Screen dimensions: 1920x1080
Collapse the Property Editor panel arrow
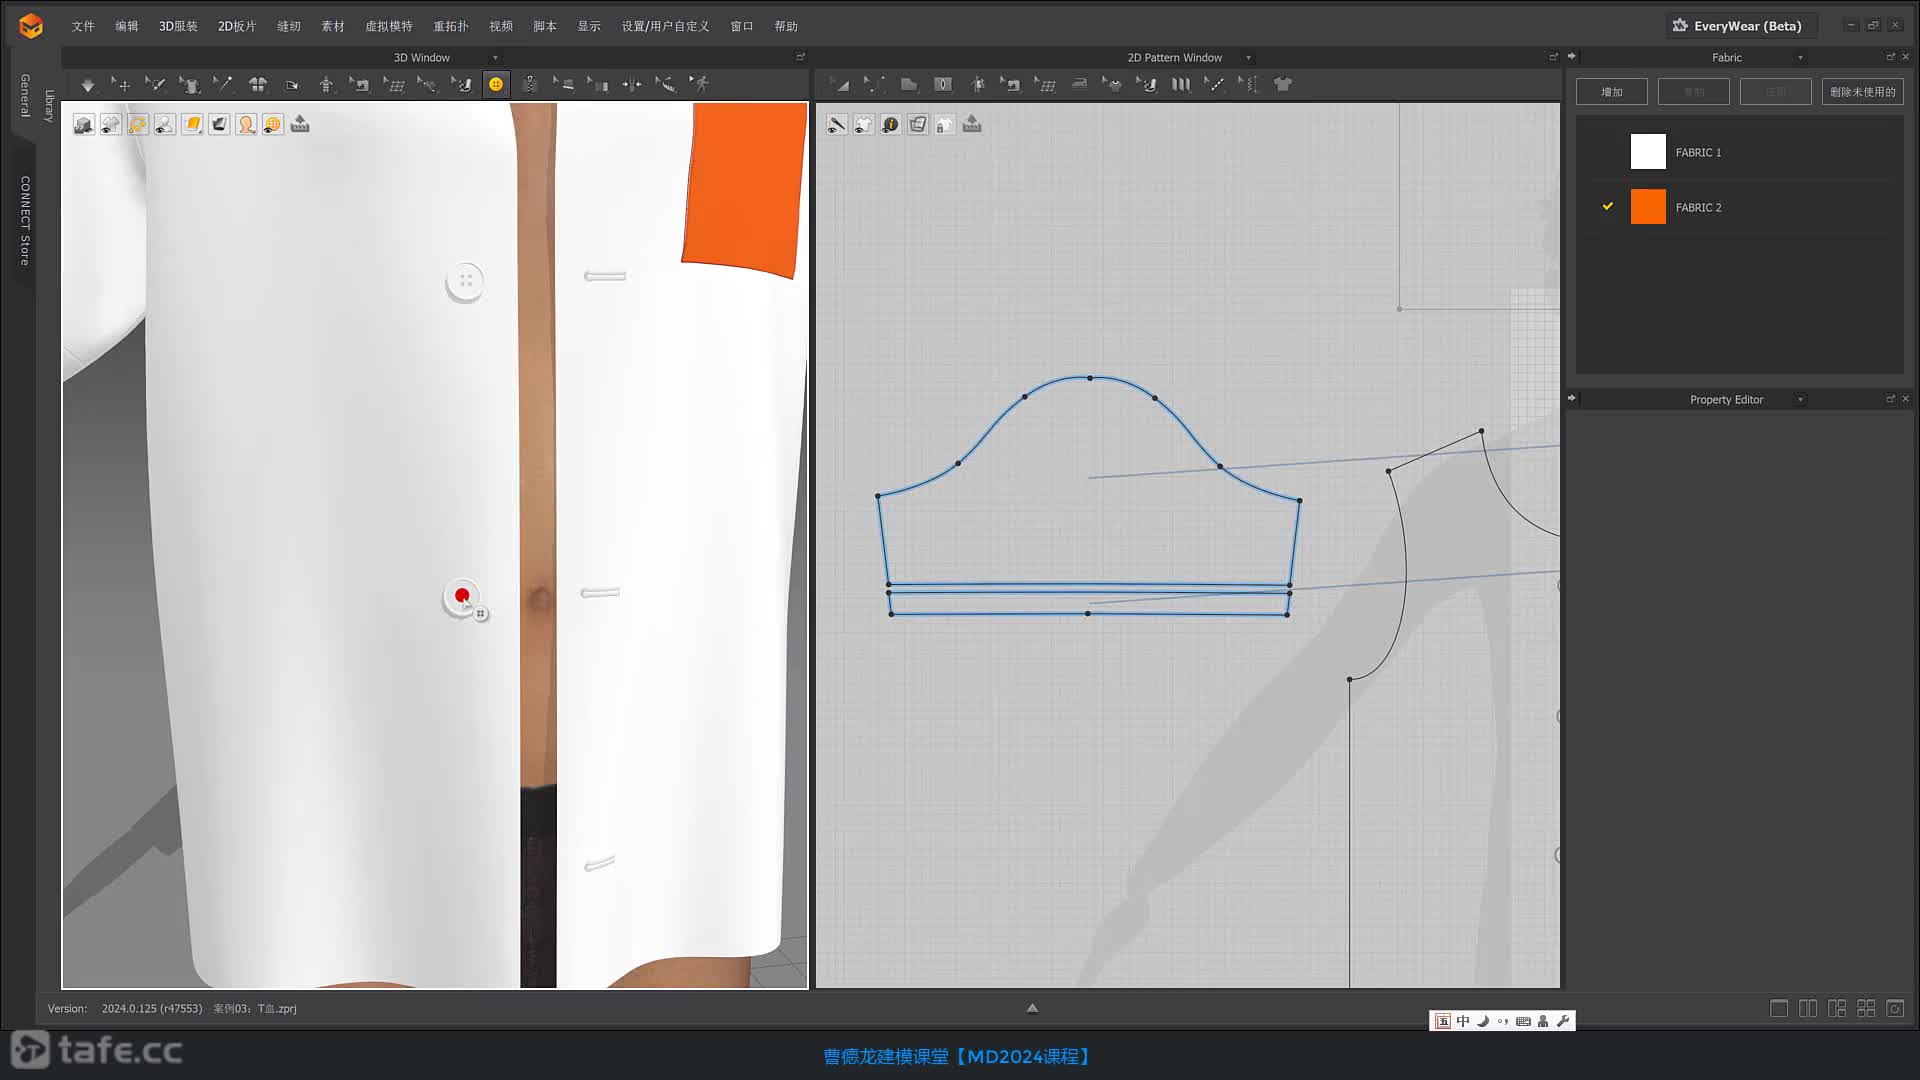(1572, 398)
